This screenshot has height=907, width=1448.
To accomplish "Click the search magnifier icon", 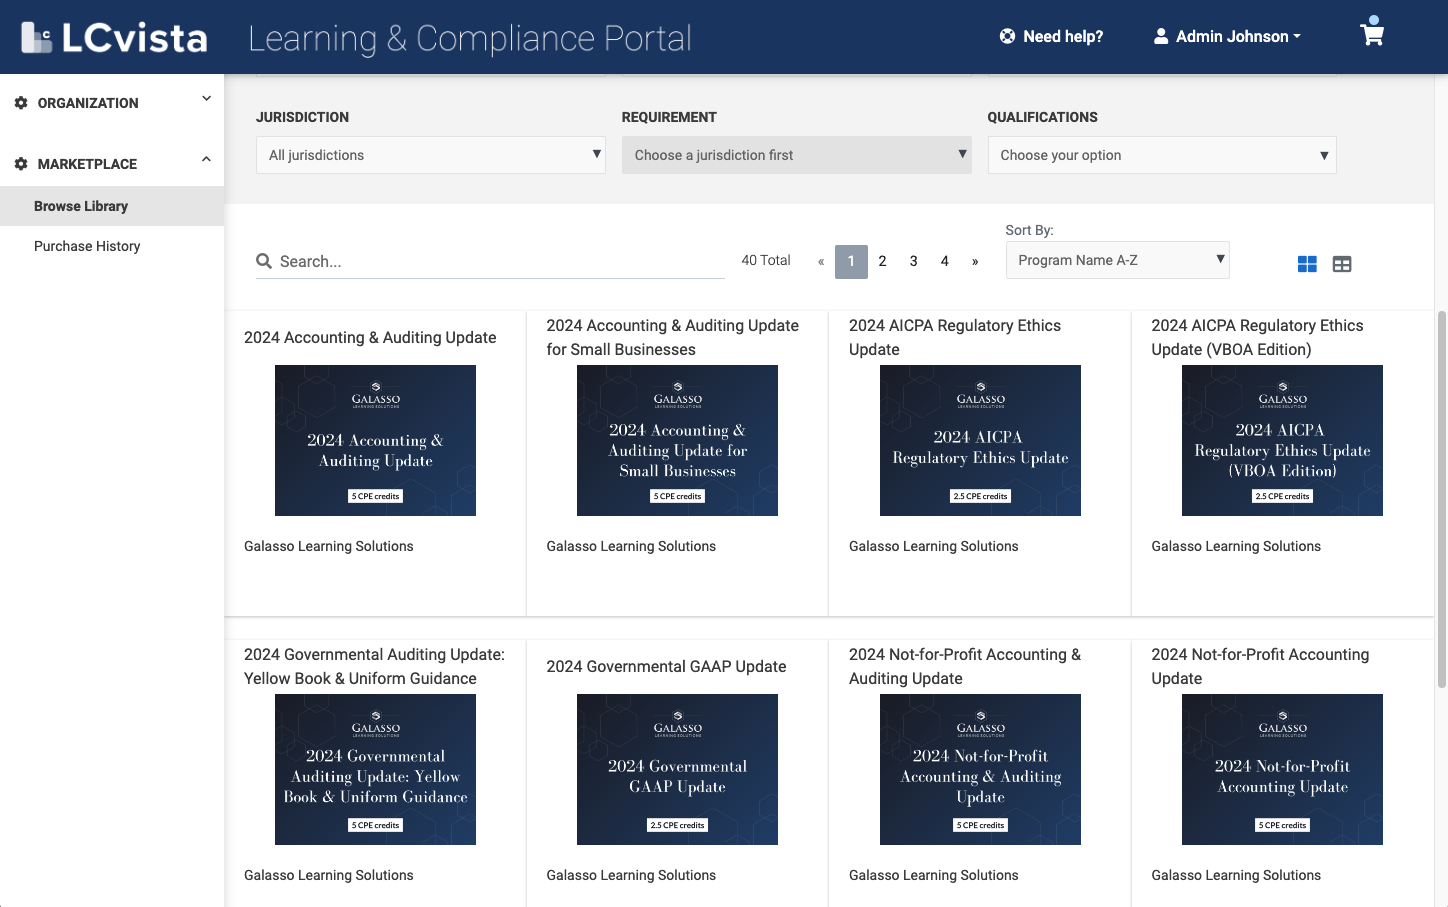I will click(x=264, y=261).
